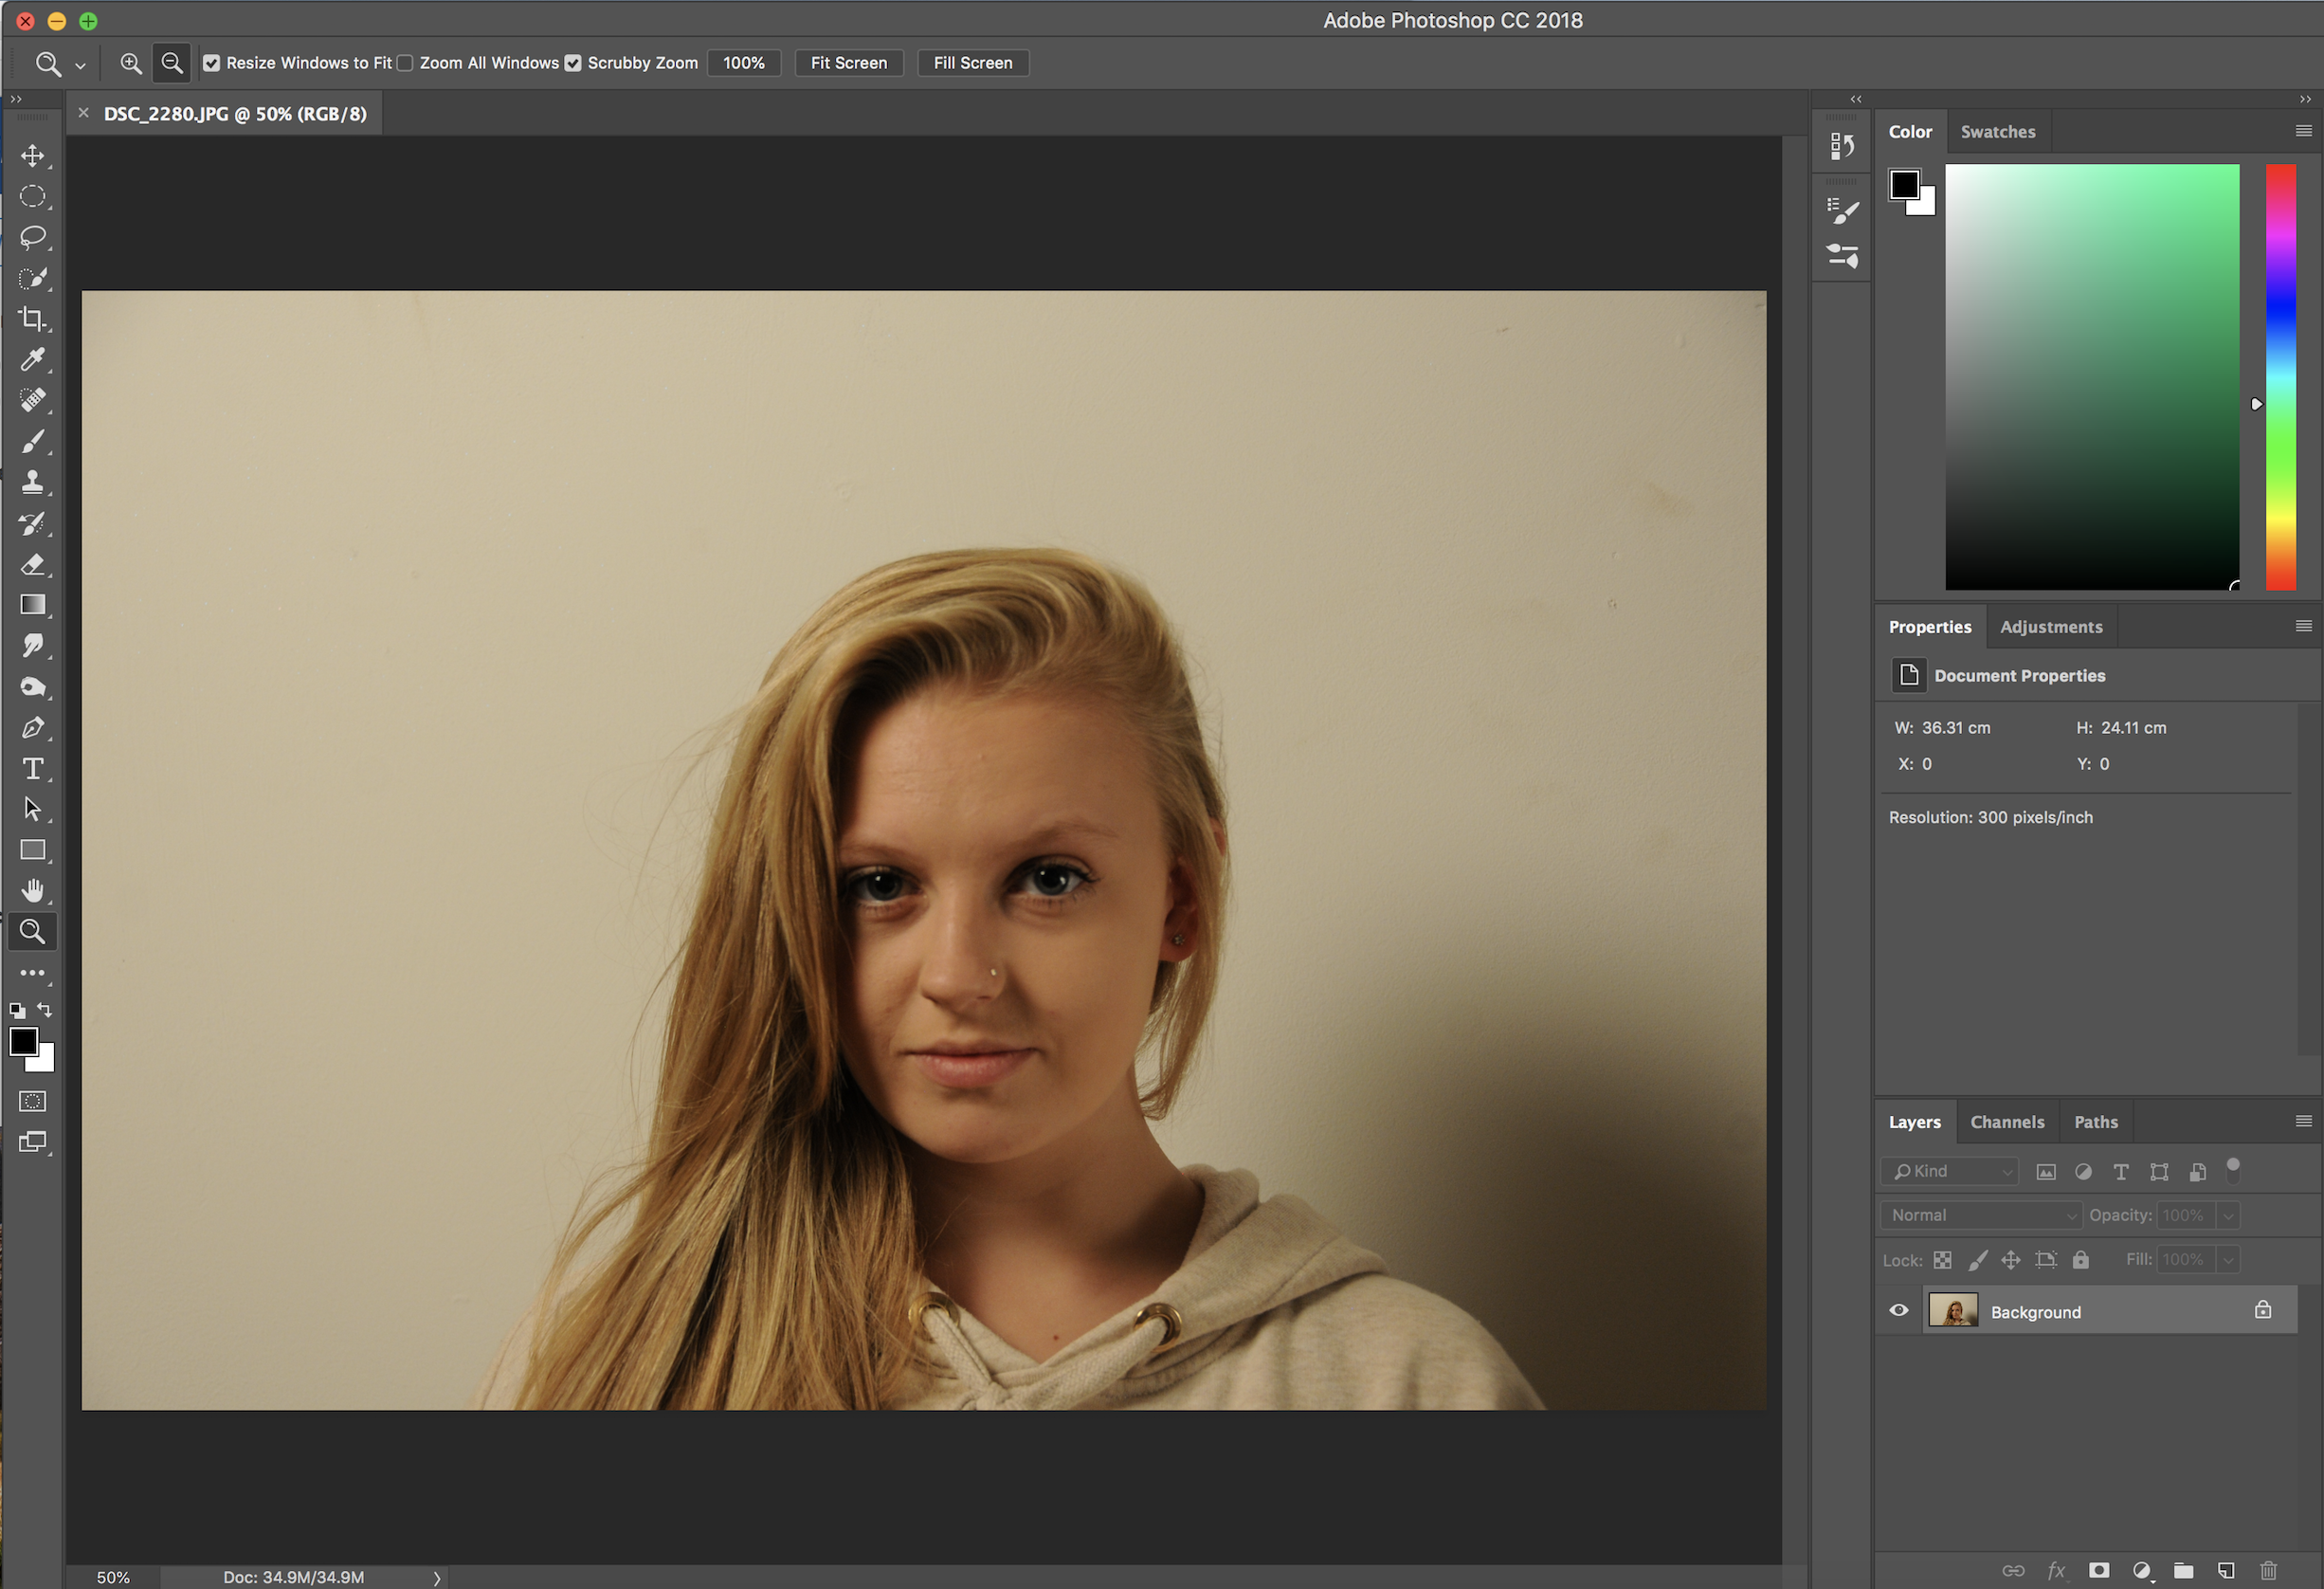The image size is (2324, 1589).
Task: Click the Fill Screen button
Action: click(x=972, y=63)
